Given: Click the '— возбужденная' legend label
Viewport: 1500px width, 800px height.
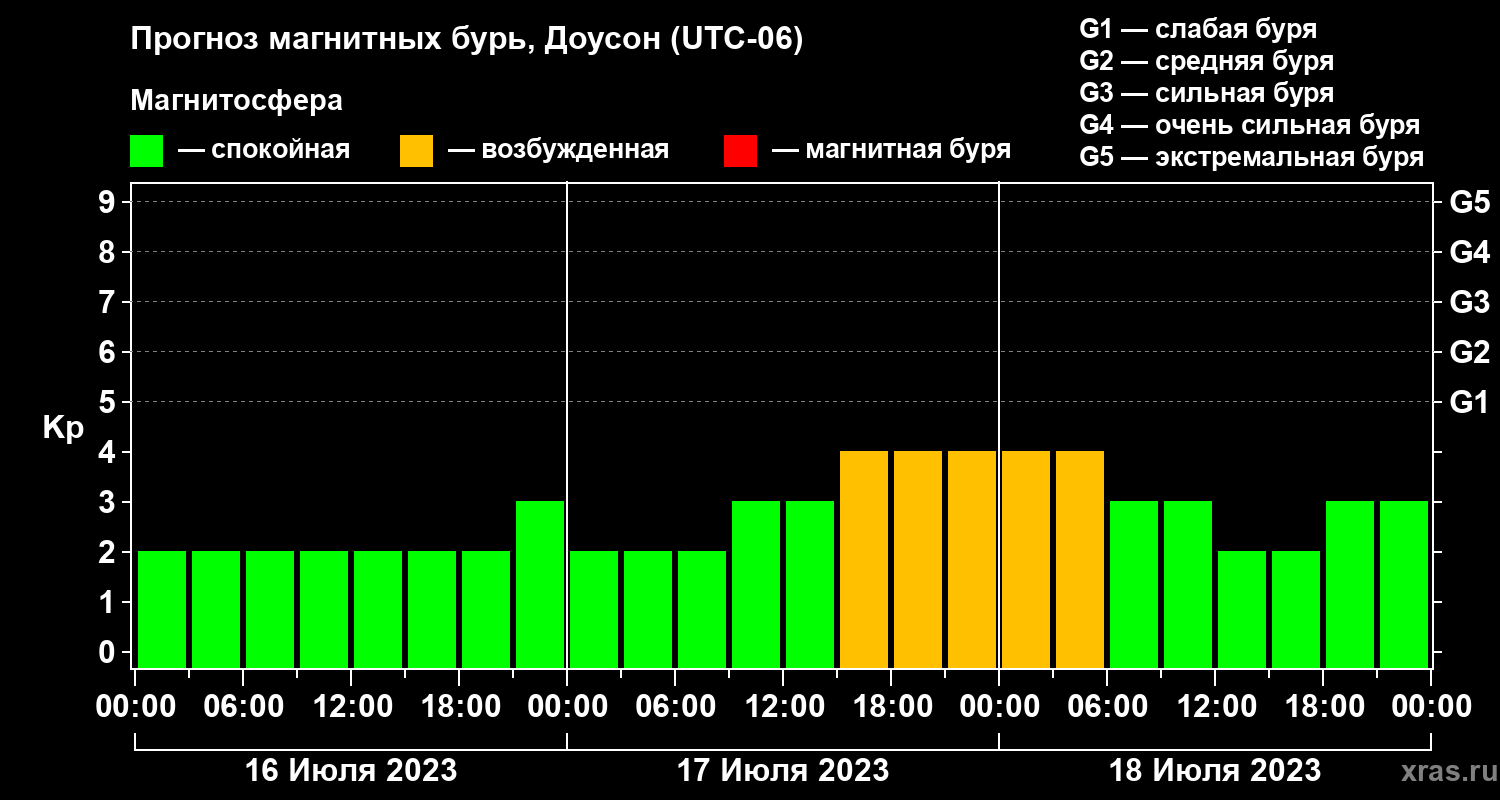Looking at the screenshot, I should point(558,150).
